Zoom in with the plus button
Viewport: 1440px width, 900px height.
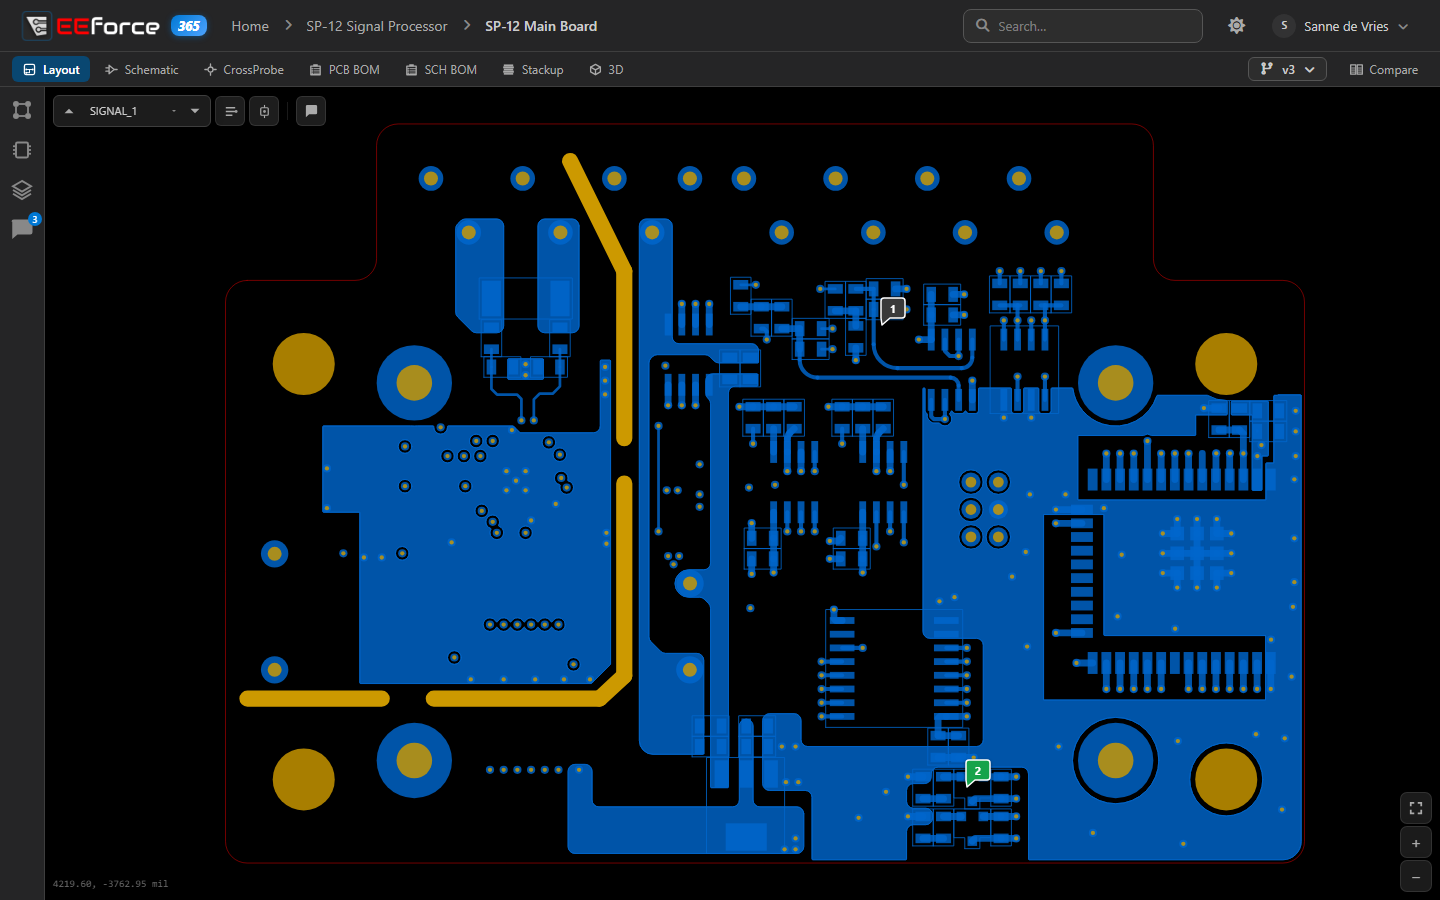point(1416,843)
